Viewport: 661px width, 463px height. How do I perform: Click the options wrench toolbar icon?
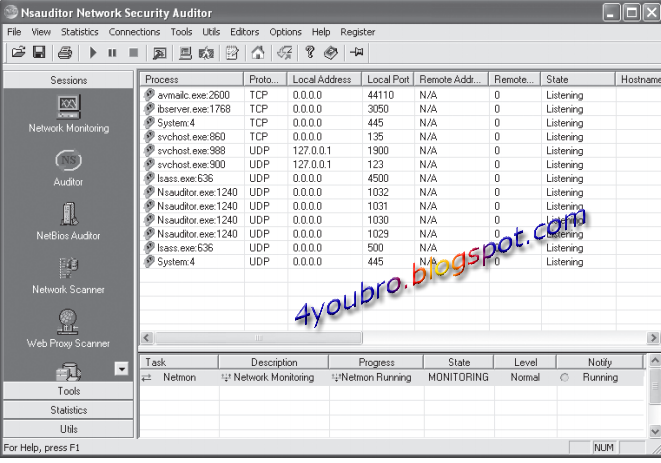point(285,53)
